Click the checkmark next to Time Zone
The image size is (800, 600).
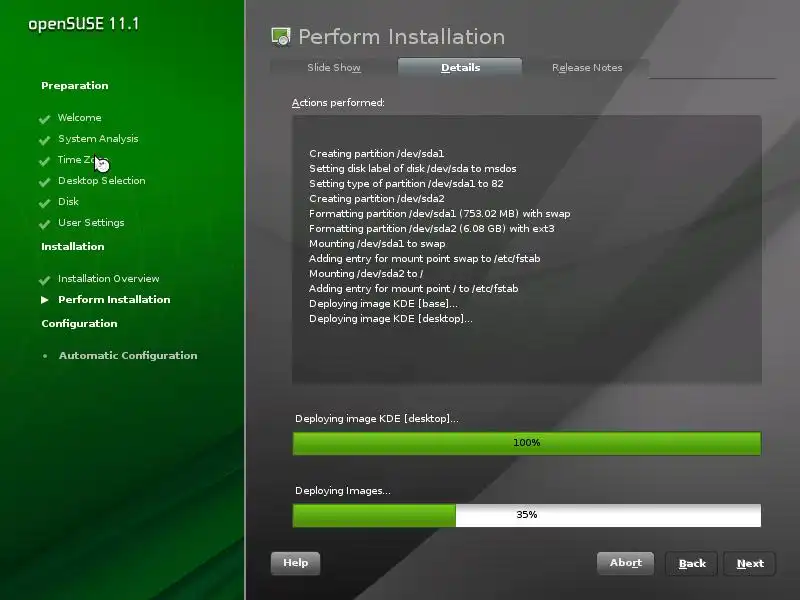44,161
